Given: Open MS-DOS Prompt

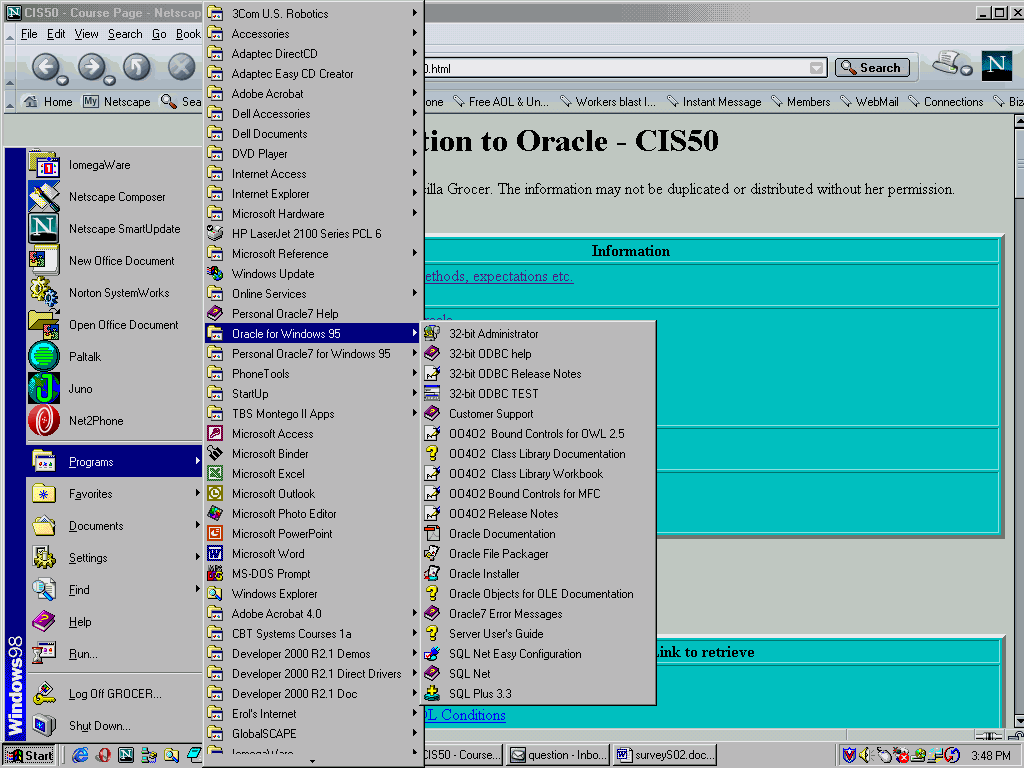Looking at the screenshot, I should [x=313, y=574].
